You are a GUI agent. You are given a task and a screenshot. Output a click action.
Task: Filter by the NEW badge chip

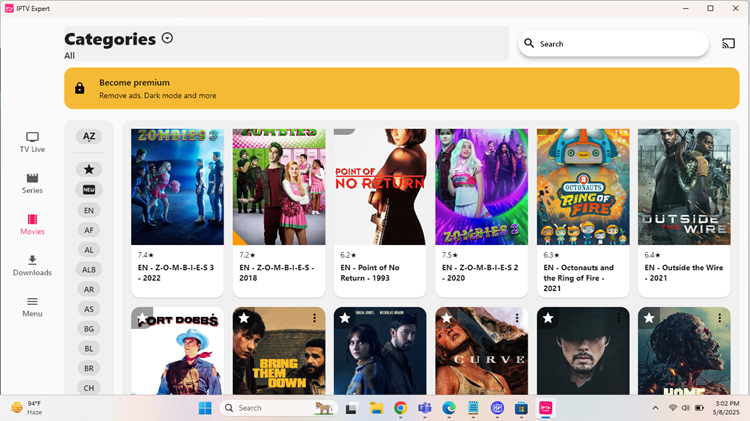[89, 190]
